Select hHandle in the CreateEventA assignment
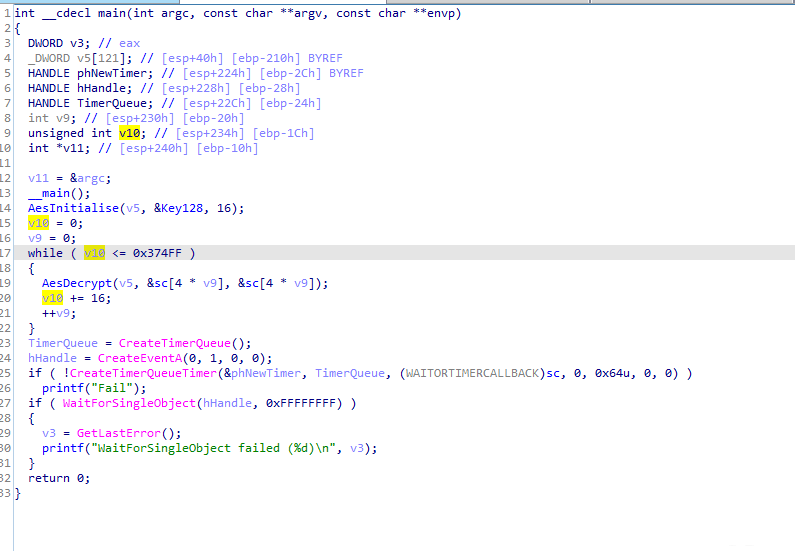Image resolution: width=795 pixels, height=551 pixels. pos(52,358)
